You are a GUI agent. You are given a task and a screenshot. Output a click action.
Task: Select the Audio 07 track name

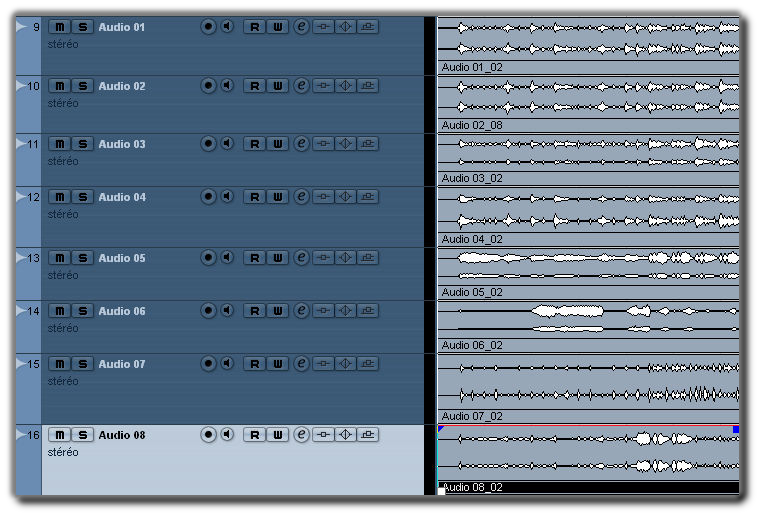(x=122, y=364)
